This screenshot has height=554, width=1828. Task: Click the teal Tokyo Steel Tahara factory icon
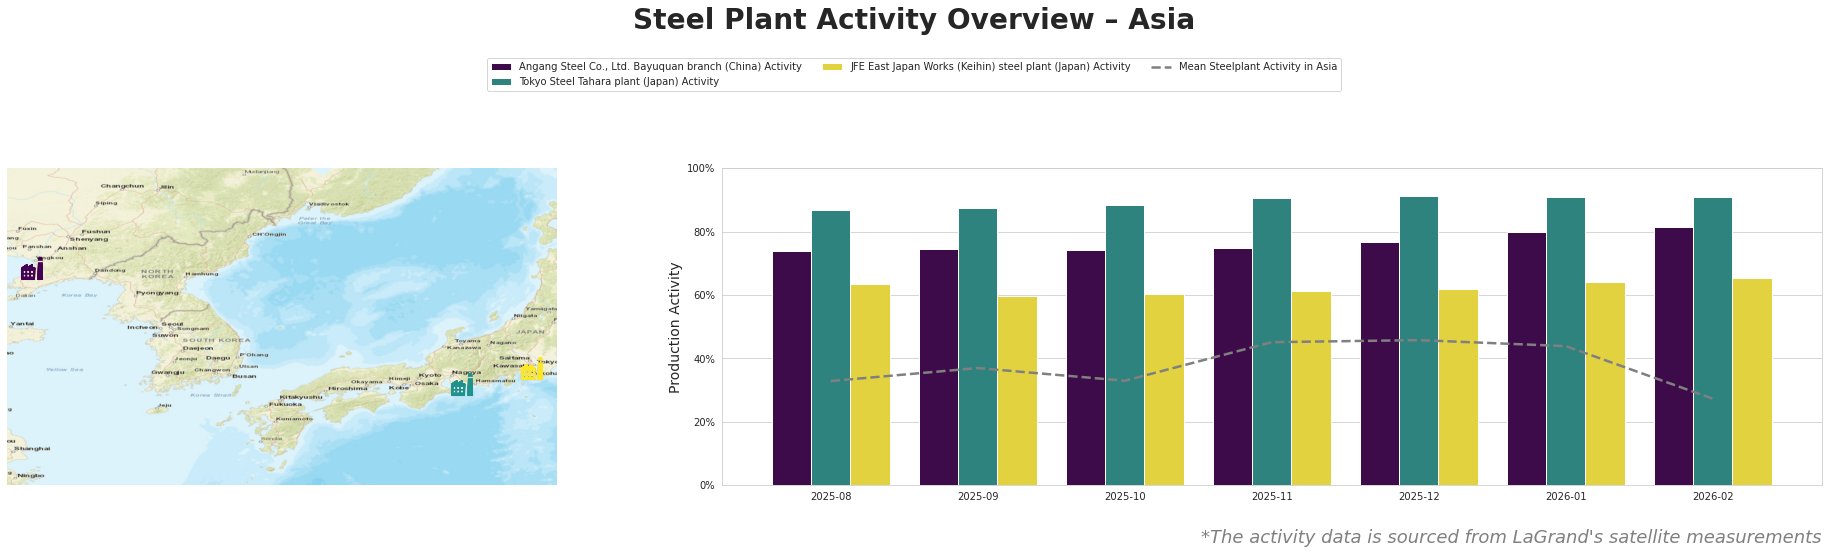tap(462, 386)
